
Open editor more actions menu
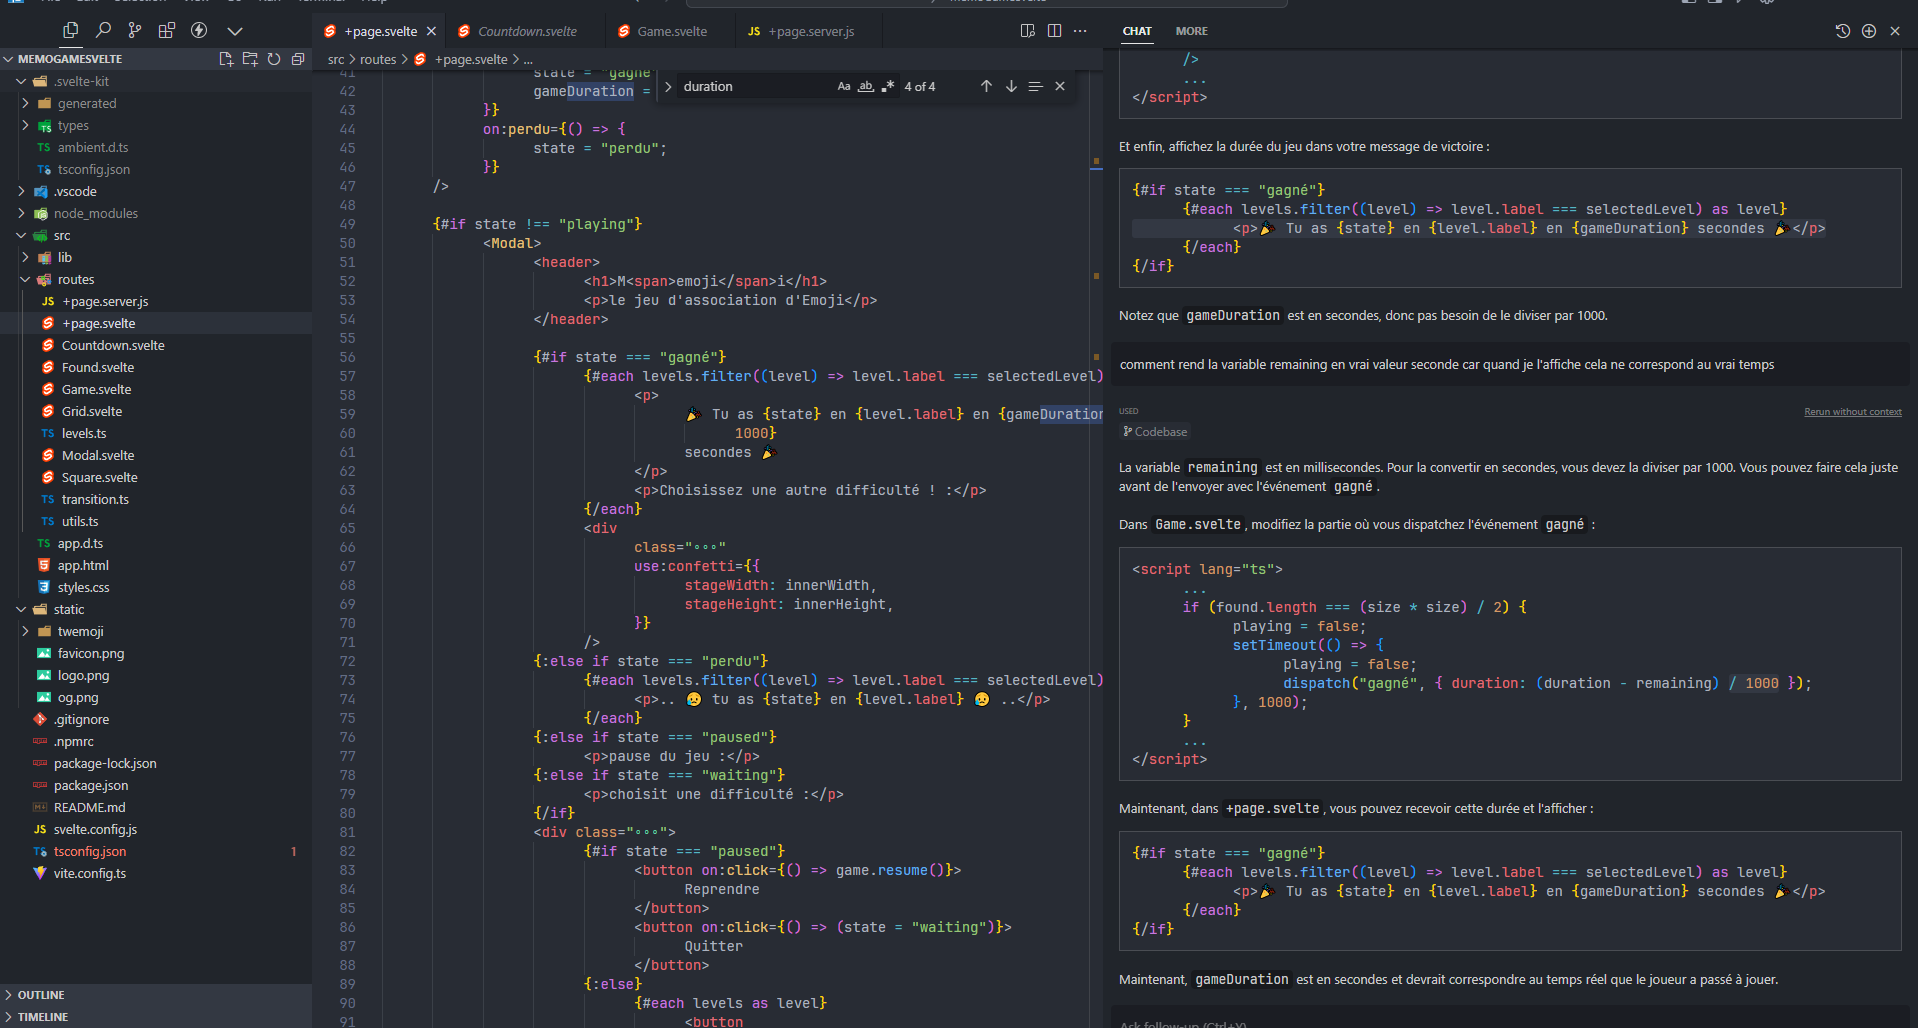[x=1080, y=31]
